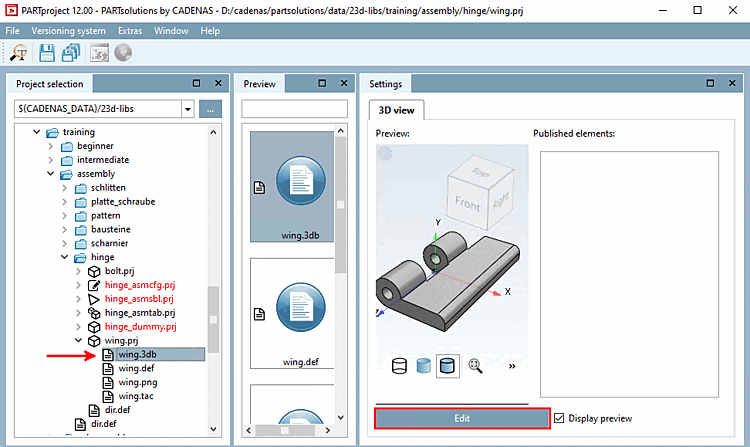Select the scharnier folder
Image resolution: width=750 pixels, height=447 pixels.
coord(110,243)
